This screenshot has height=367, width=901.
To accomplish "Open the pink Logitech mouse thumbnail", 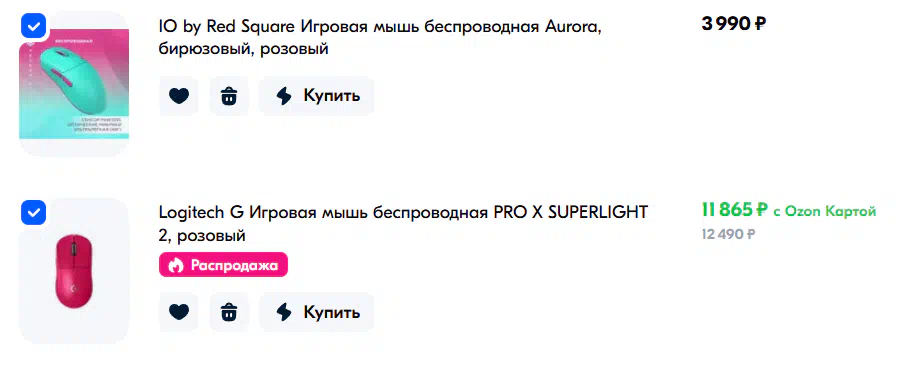I will click(x=74, y=271).
